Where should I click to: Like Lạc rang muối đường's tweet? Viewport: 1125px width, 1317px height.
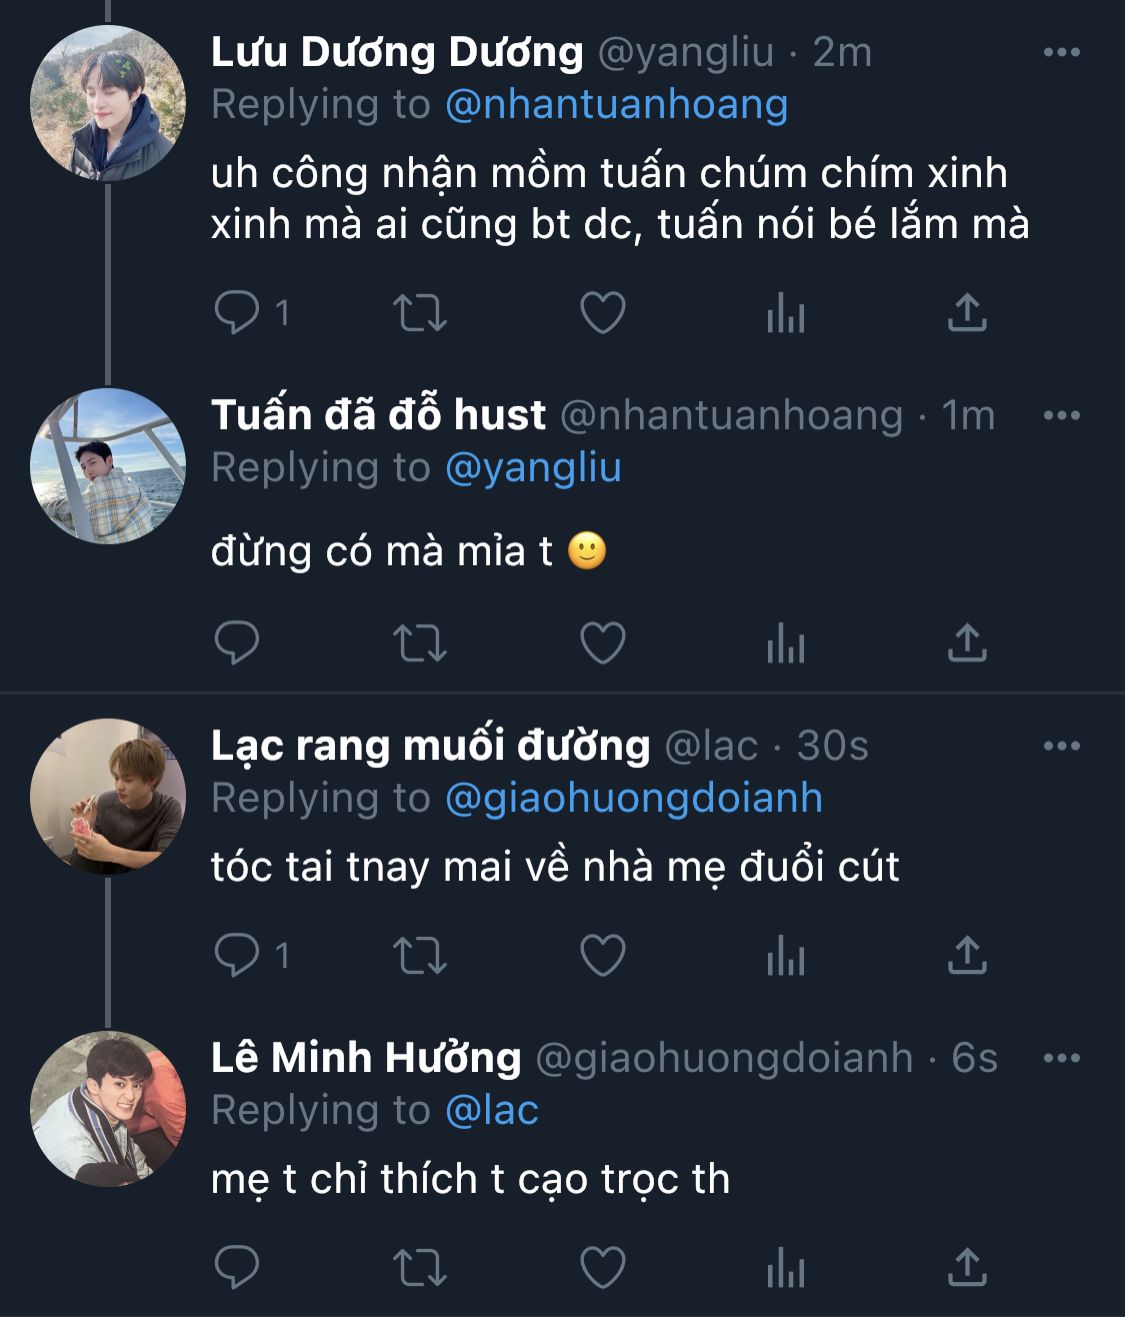click(x=603, y=955)
